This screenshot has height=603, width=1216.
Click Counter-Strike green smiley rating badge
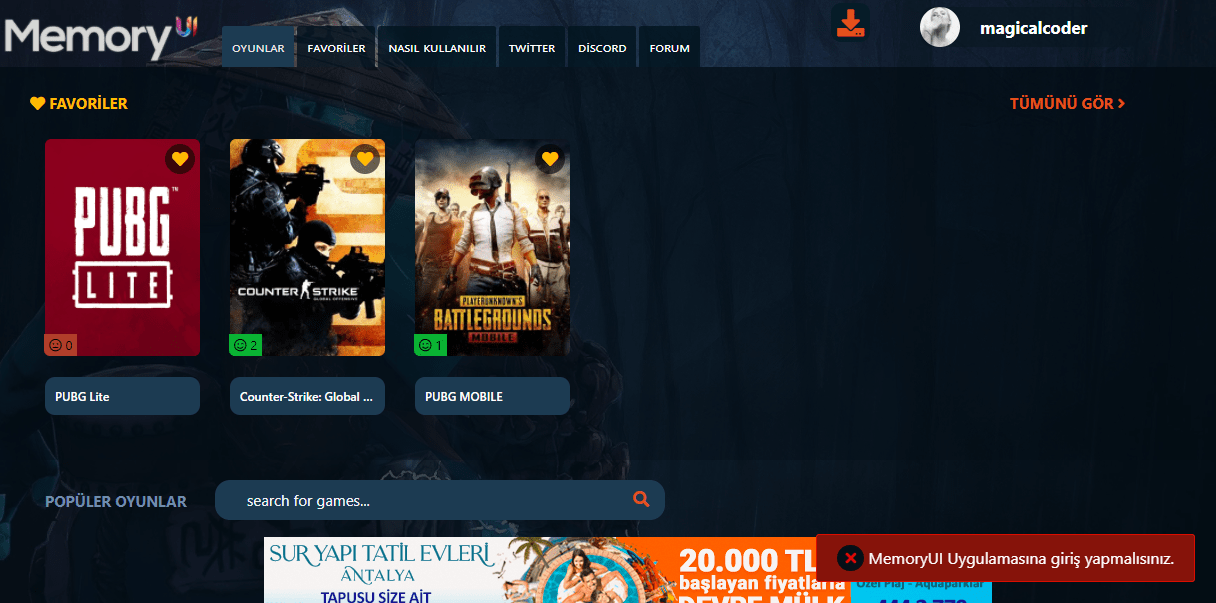[x=246, y=345]
